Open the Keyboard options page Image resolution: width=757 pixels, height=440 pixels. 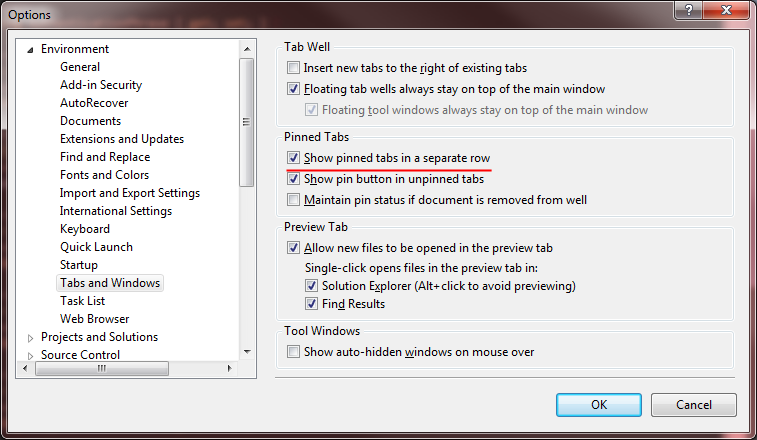point(85,229)
